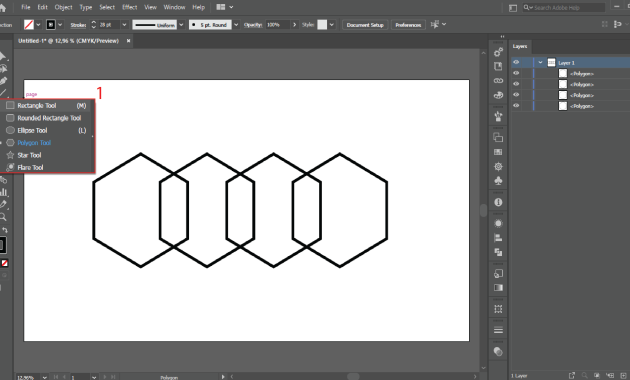Open the Info panel icon
The height and width of the screenshot is (380, 630).
coord(498,202)
